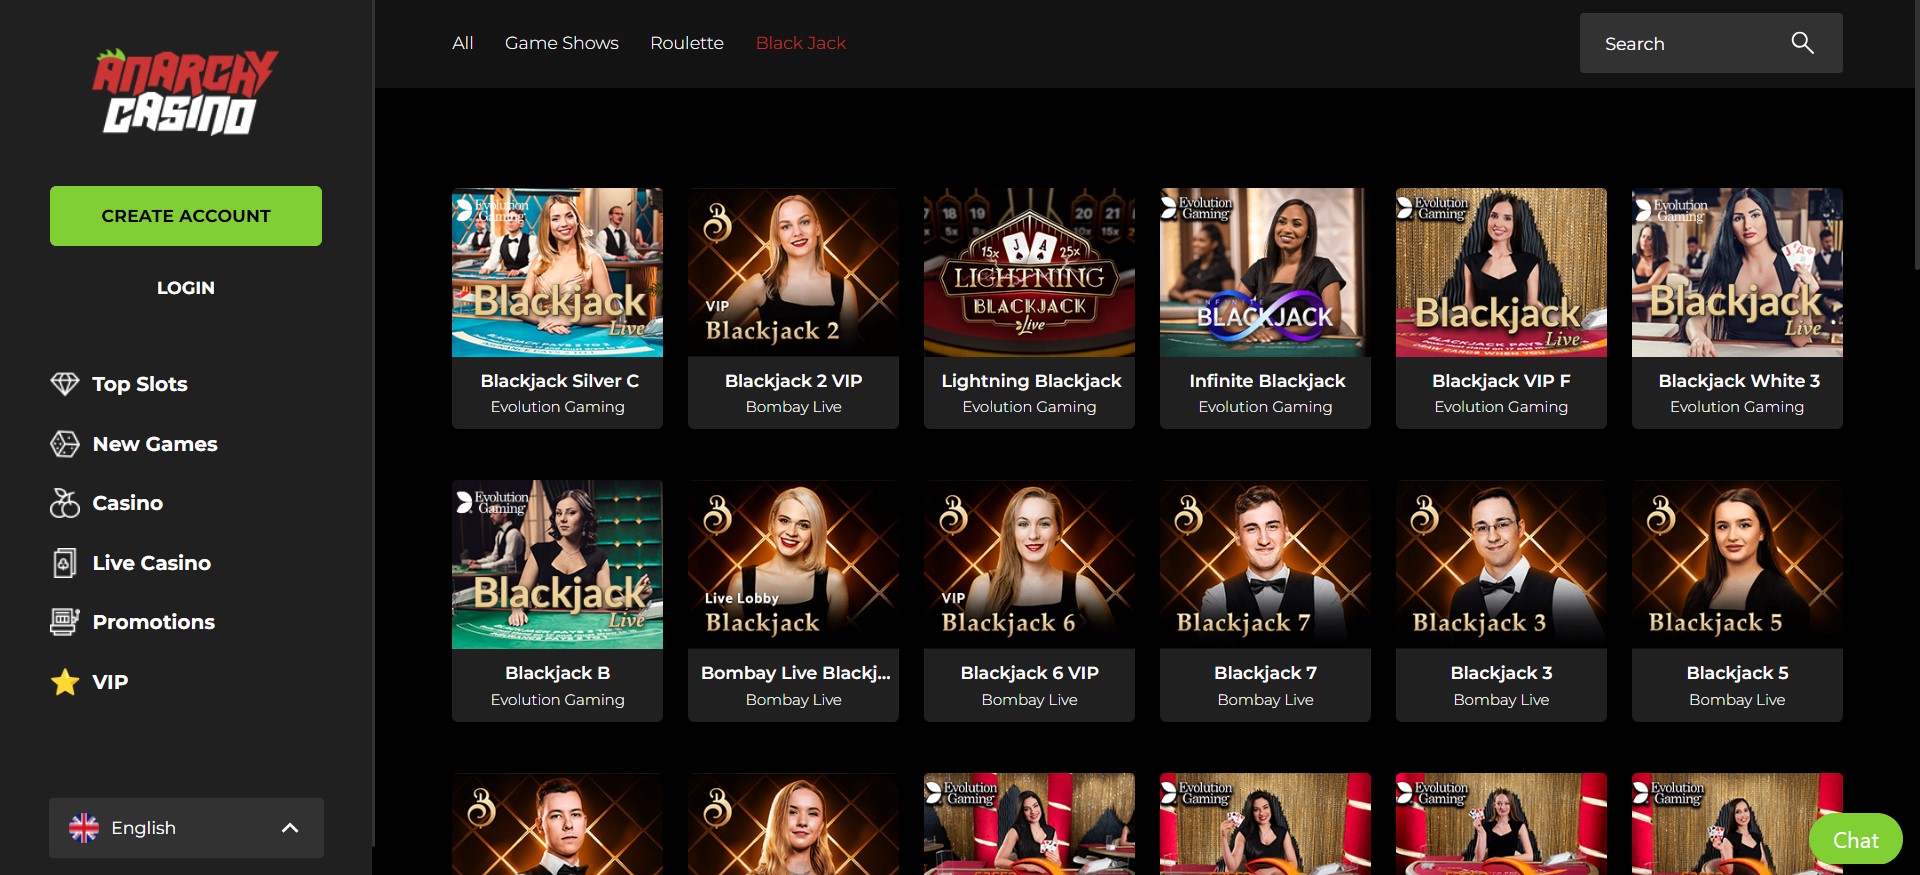Click the Blackjack B title text
The image size is (1920, 875).
[557, 673]
